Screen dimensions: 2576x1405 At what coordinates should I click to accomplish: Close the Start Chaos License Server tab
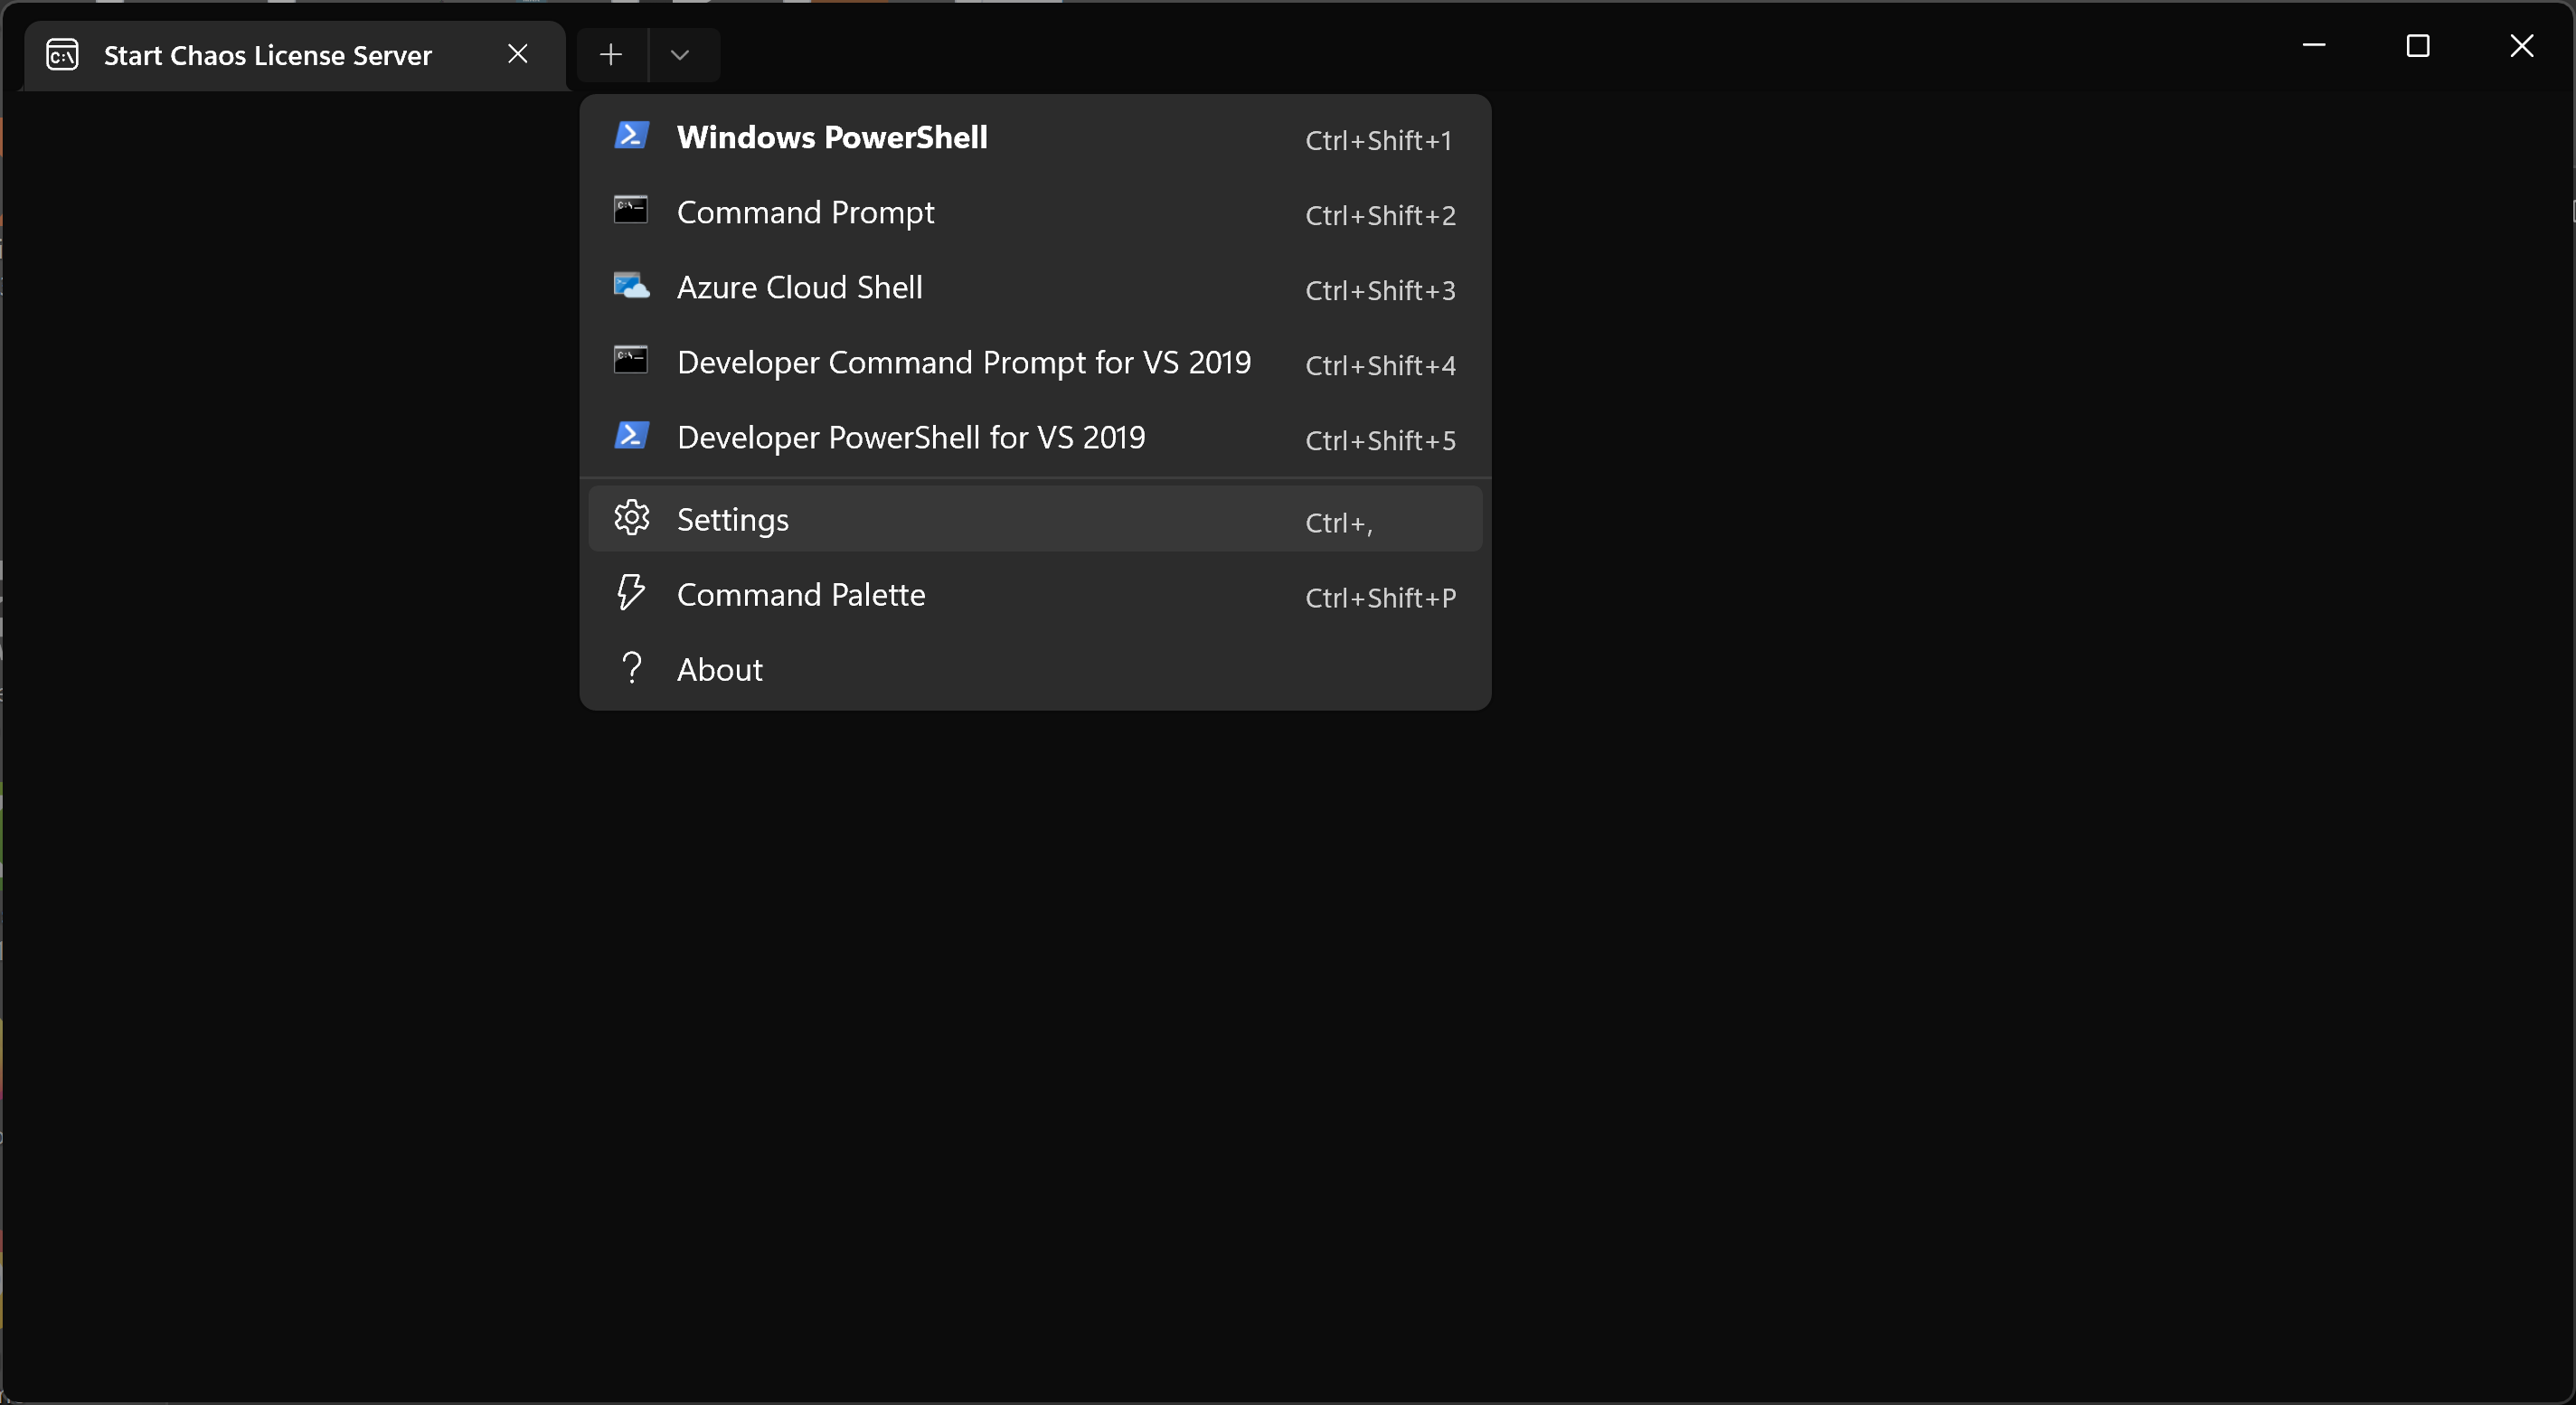click(x=517, y=54)
